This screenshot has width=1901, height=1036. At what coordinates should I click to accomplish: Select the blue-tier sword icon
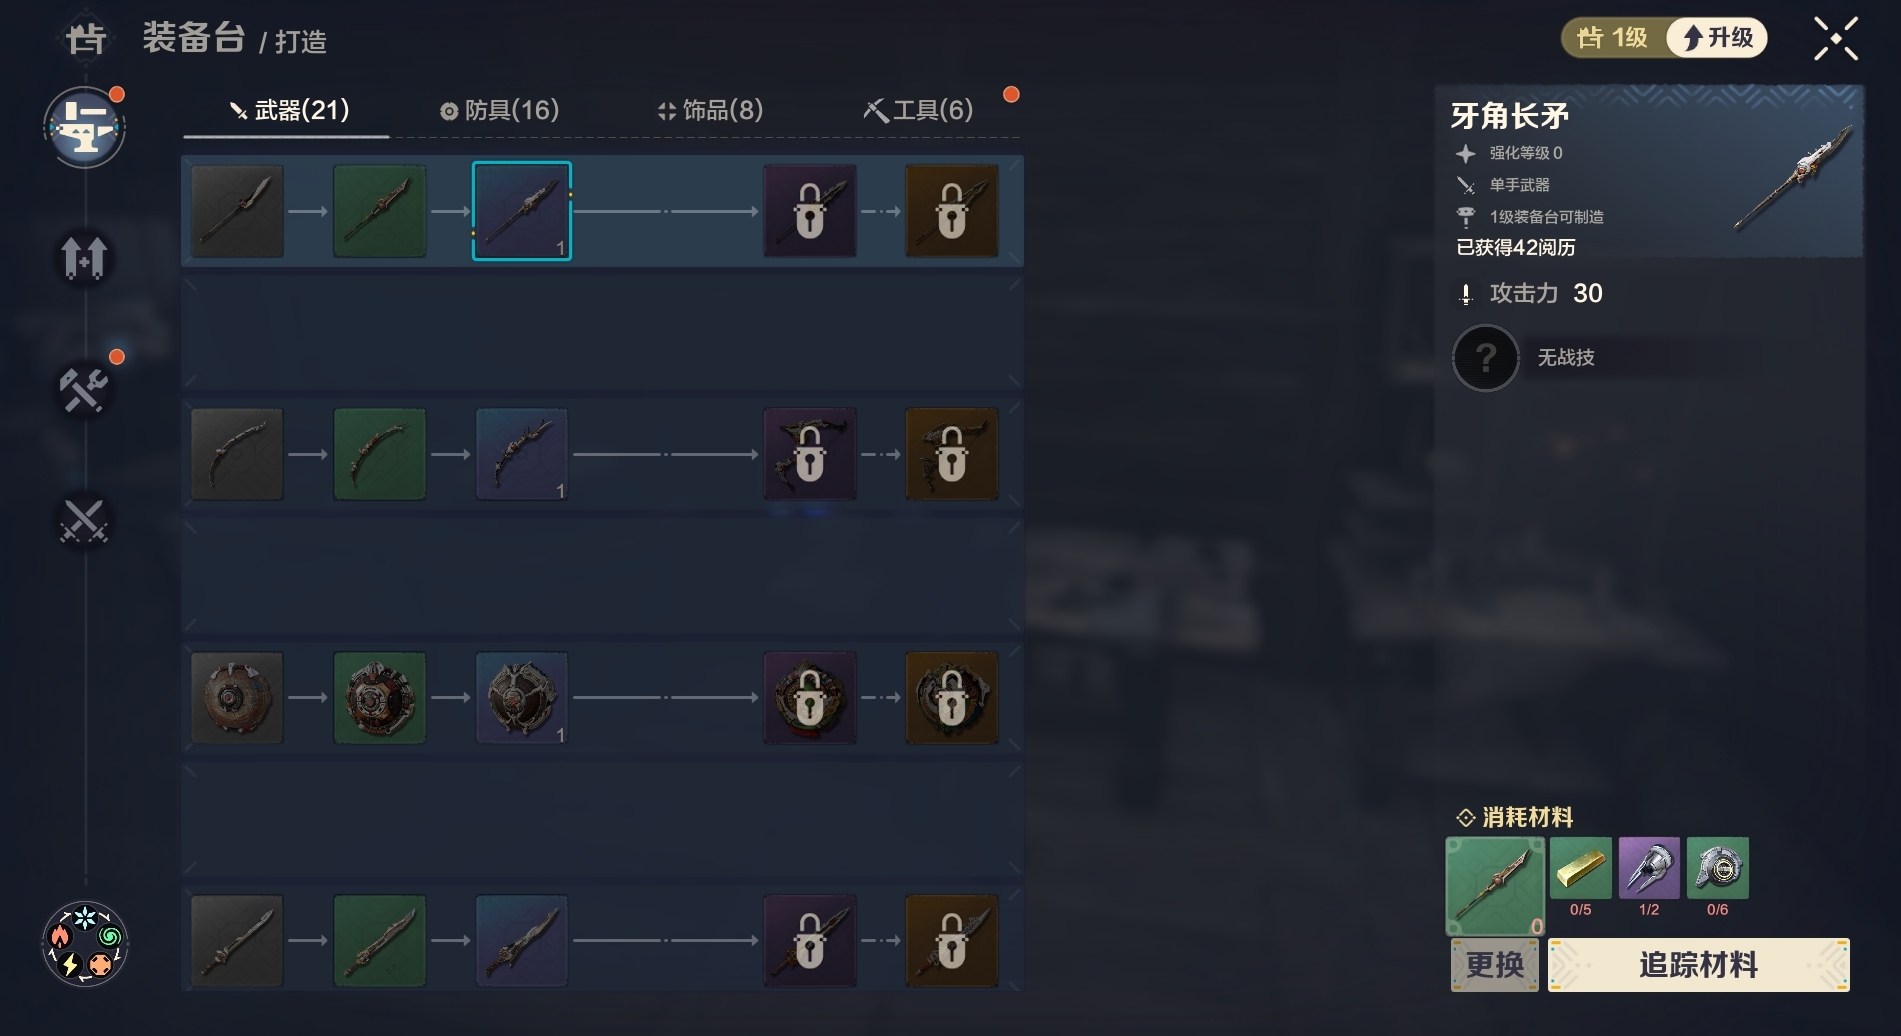point(521,940)
